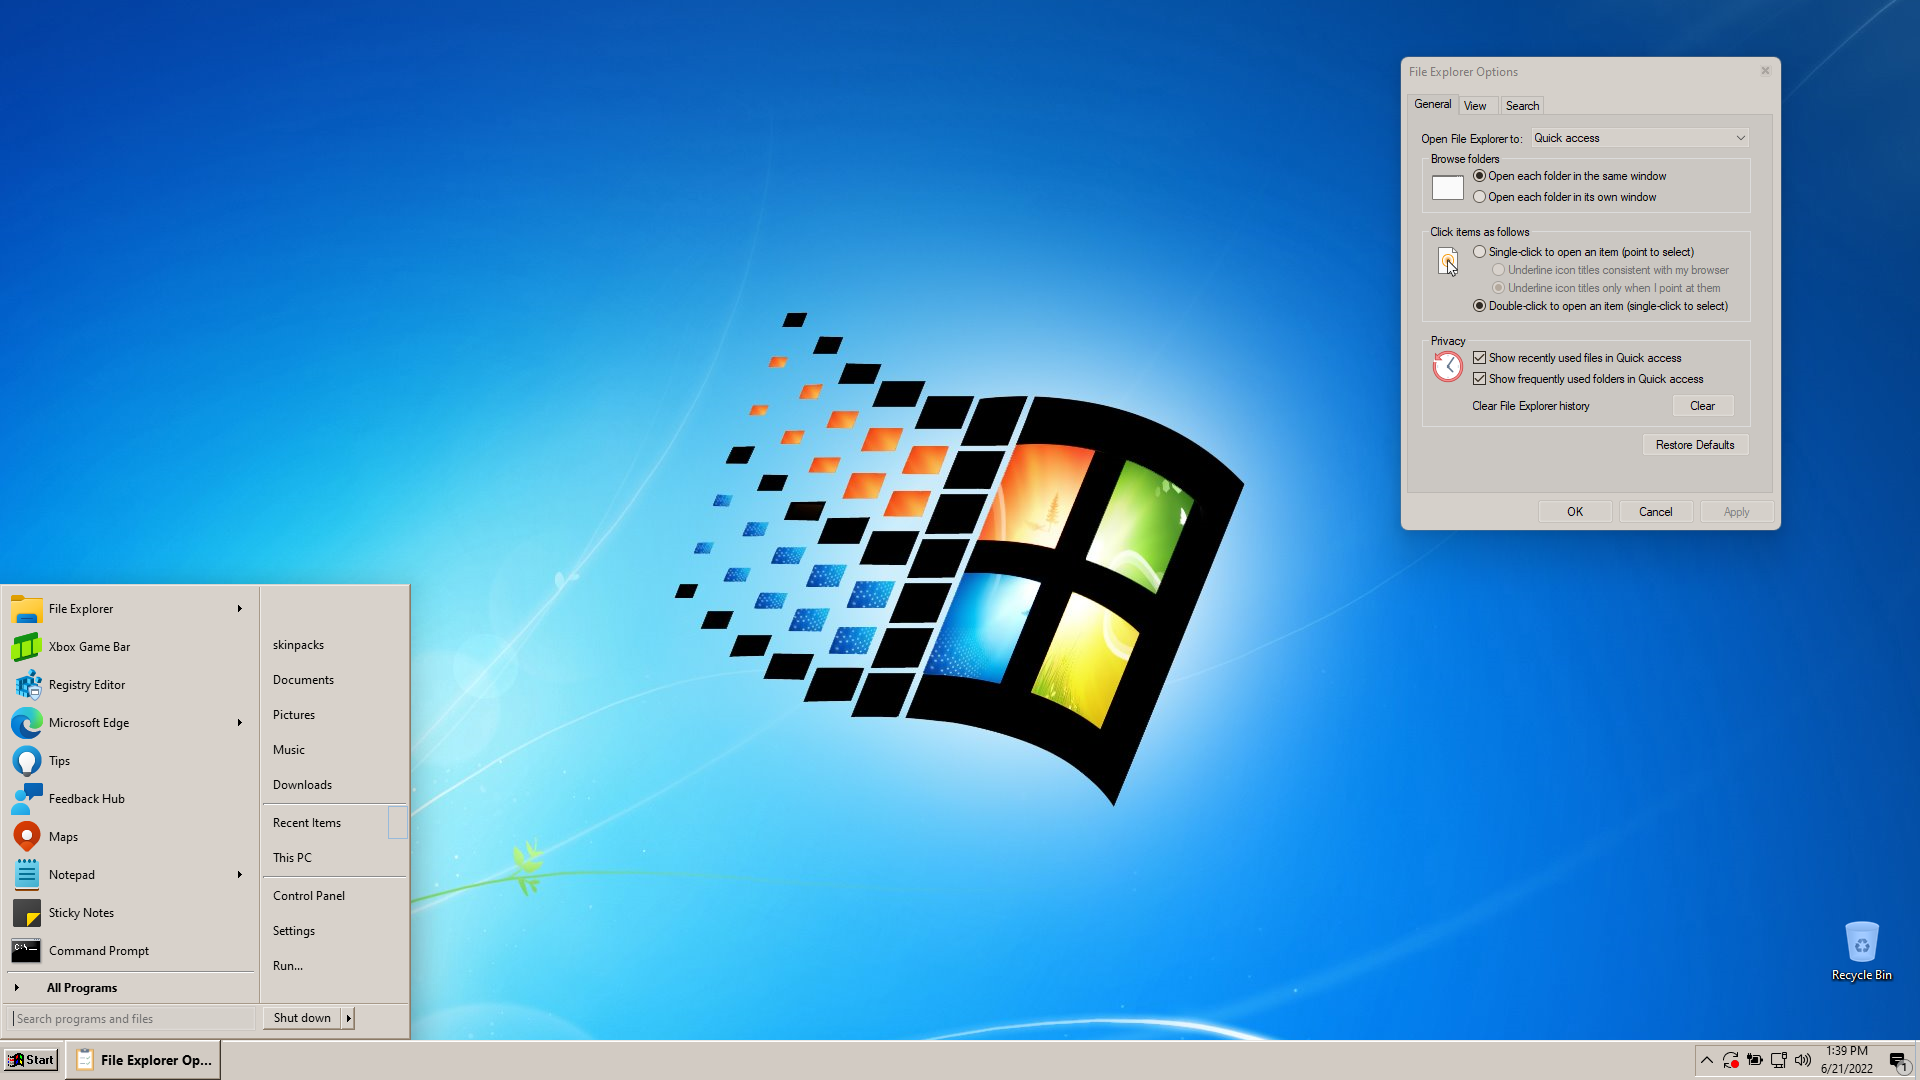This screenshot has width=1920, height=1080.
Task: Switch to the View tab
Action: point(1474,106)
